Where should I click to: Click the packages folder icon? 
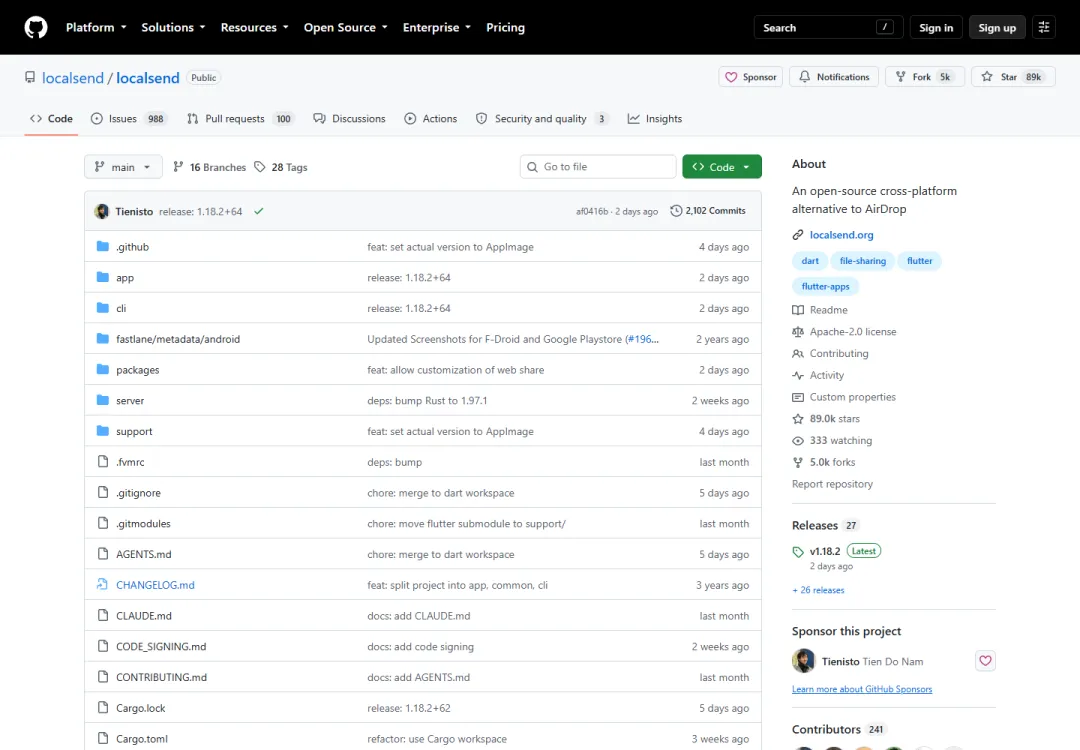click(103, 370)
